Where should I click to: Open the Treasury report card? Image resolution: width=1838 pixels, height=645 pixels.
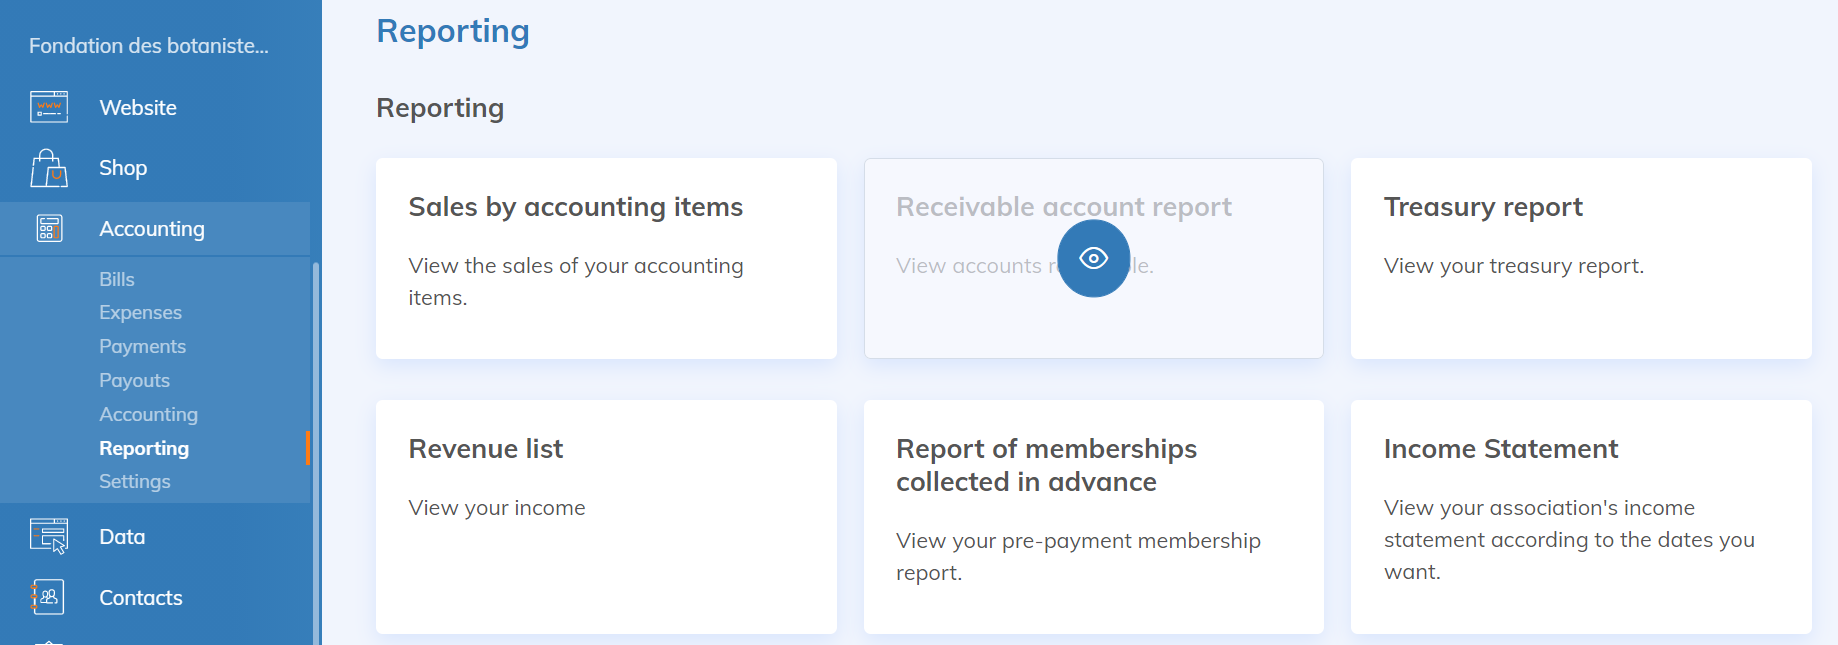pyautogui.click(x=1580, y=258)
